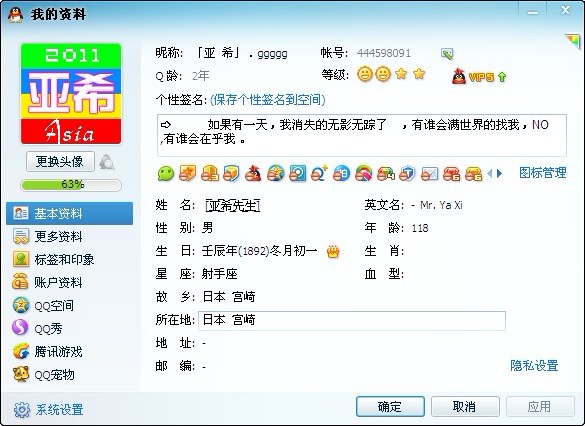This screenshot has width=585, height=426.
Task: Show next service icons with right arrow
Action: (500, 173)
